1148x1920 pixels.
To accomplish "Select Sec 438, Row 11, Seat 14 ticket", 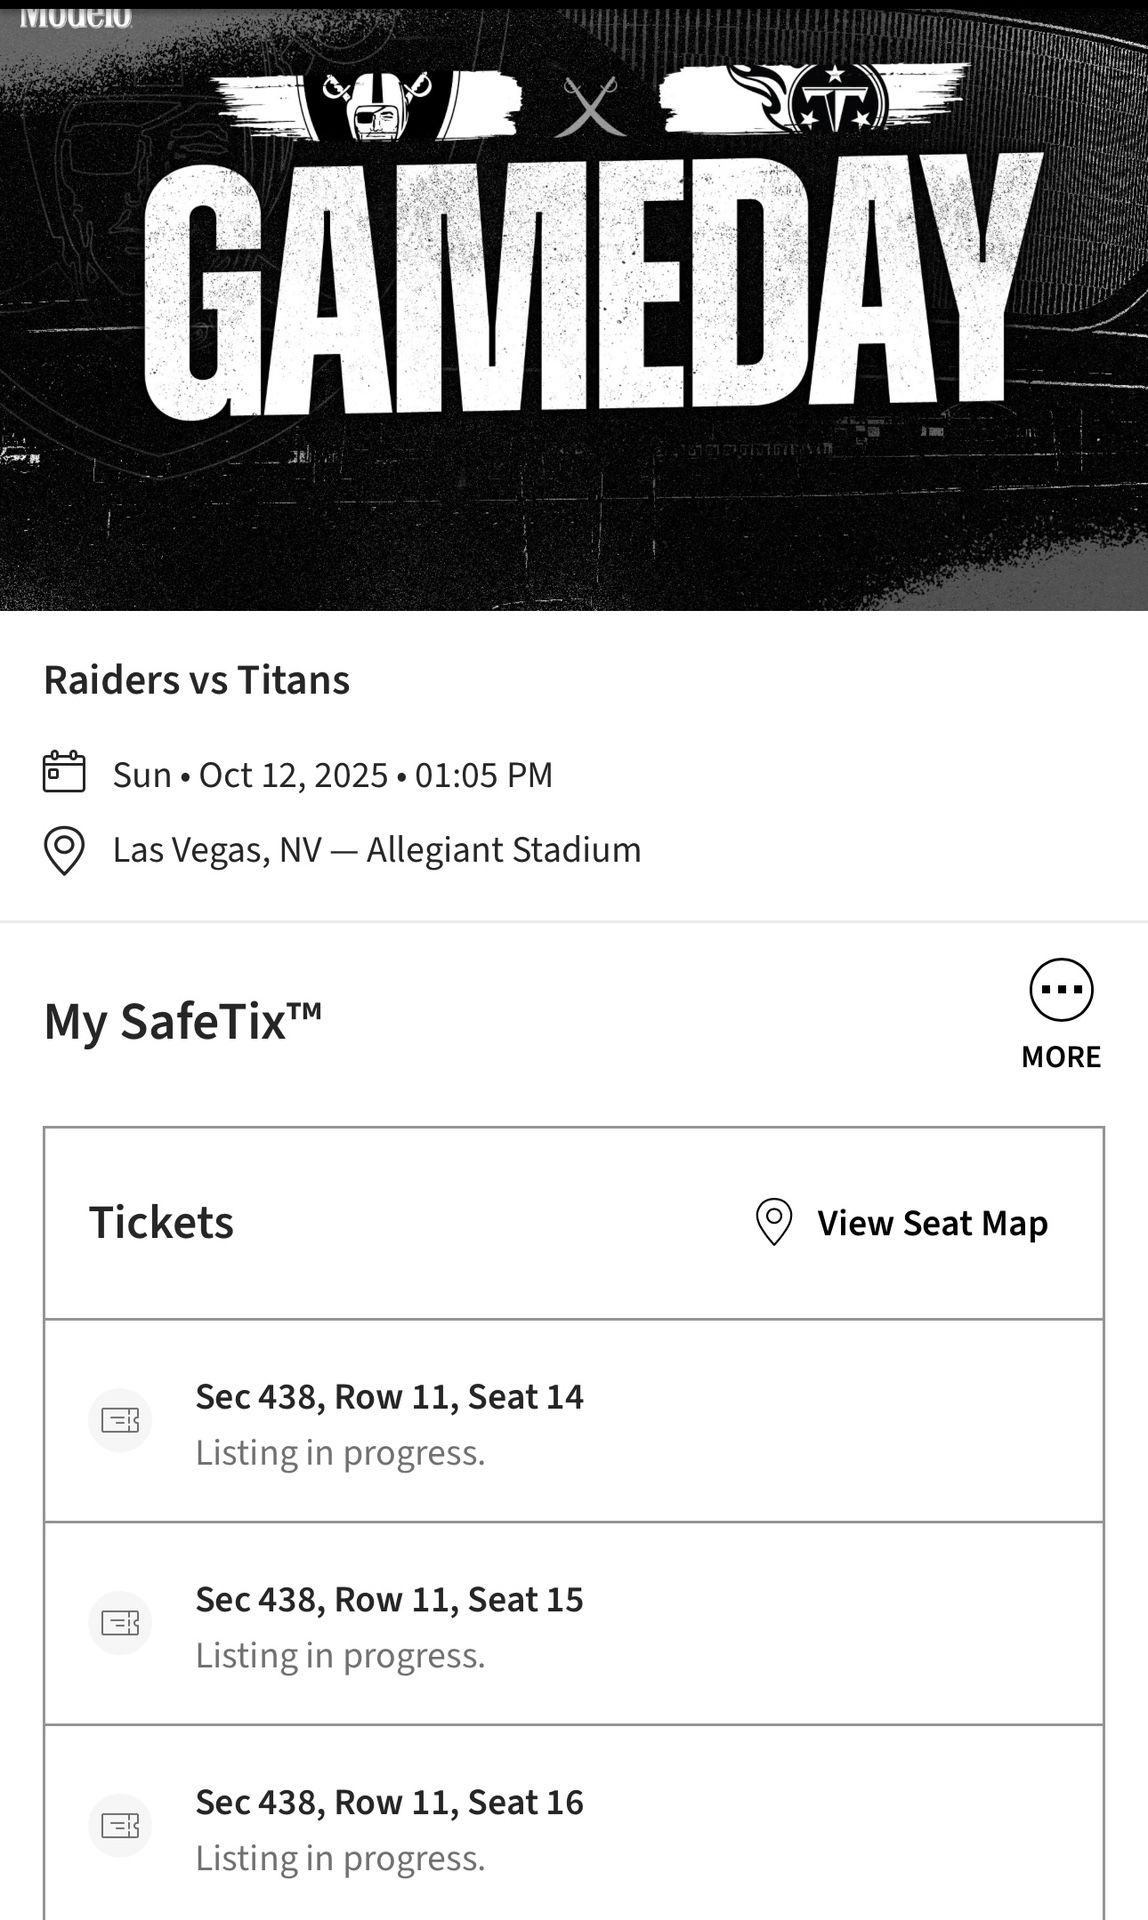I will click(x=389, y=1397).
